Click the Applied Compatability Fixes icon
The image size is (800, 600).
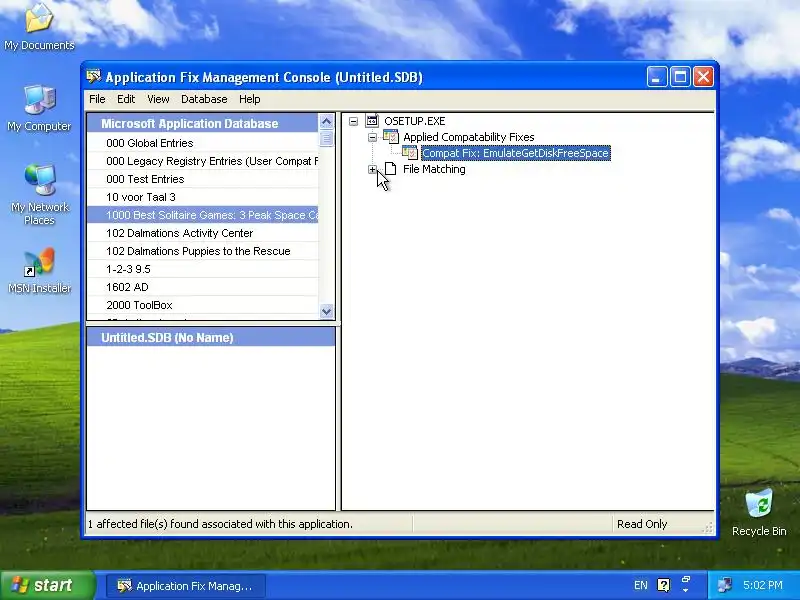[391, 137]
